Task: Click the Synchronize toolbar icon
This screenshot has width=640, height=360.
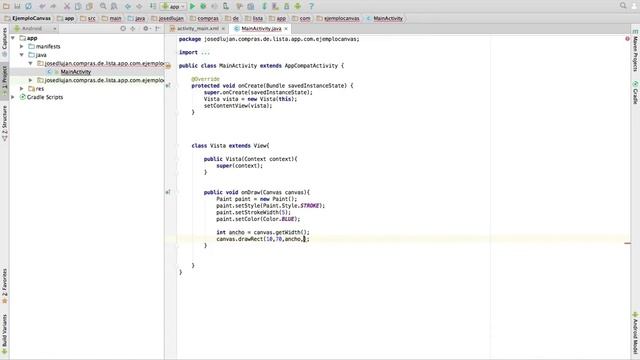Action: pos(28,6)
